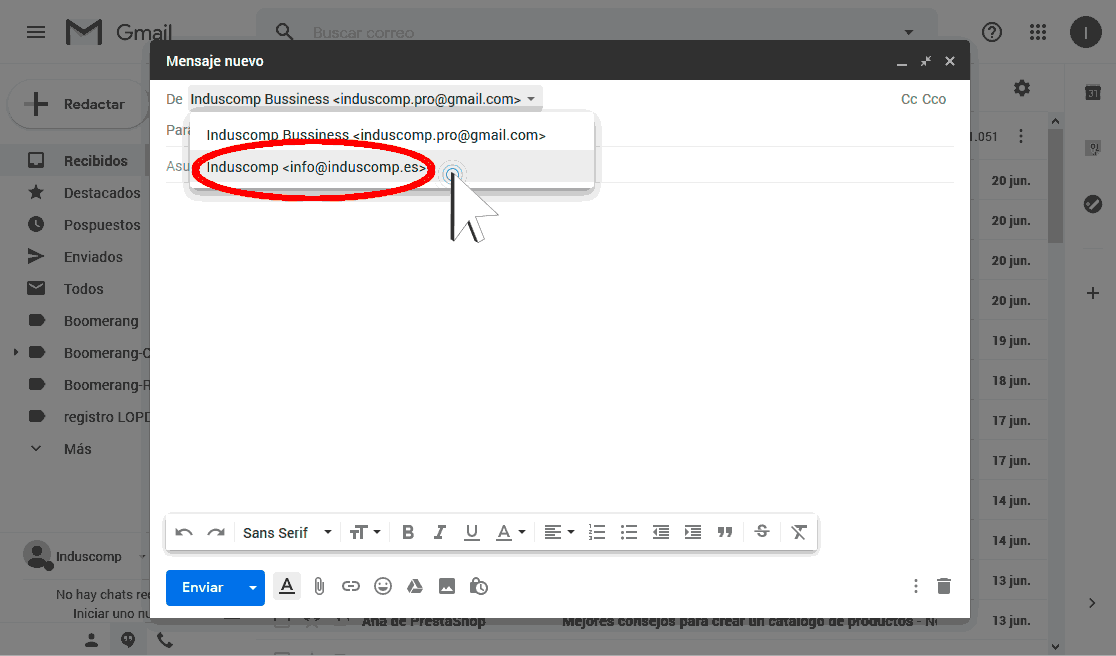
Task: Toggle bold formatting
Action: pos(408,532)
